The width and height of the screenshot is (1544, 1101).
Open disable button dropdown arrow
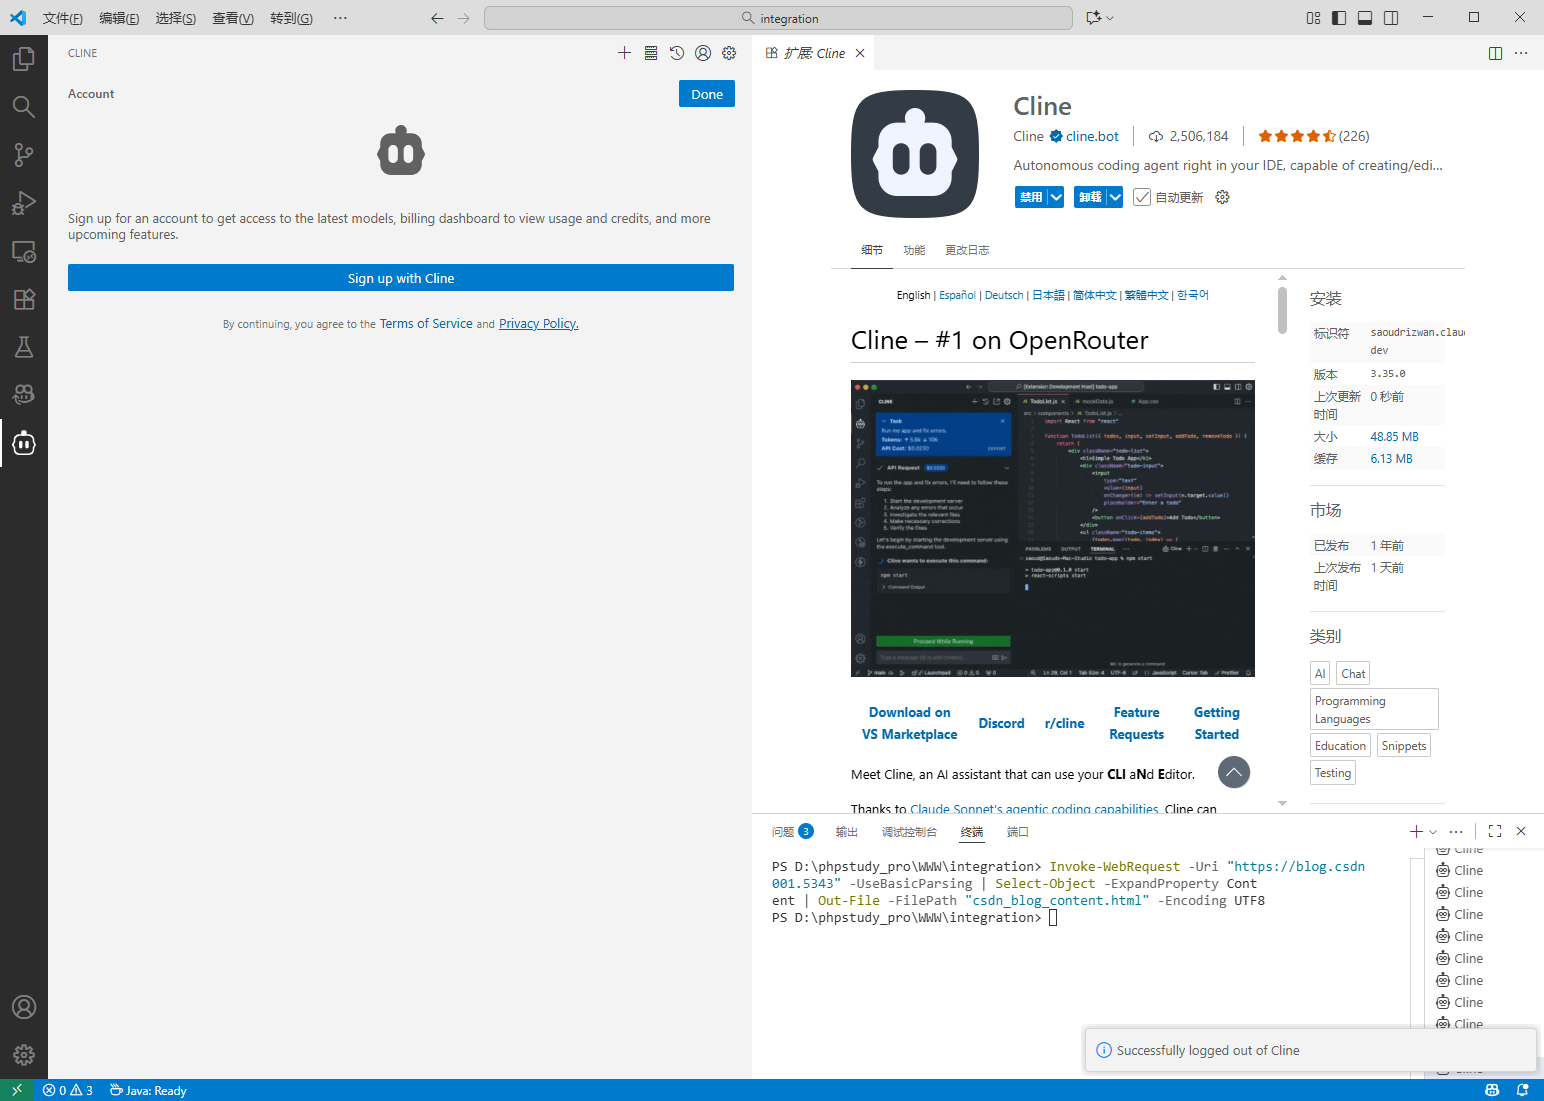(x=1056, y=197)
